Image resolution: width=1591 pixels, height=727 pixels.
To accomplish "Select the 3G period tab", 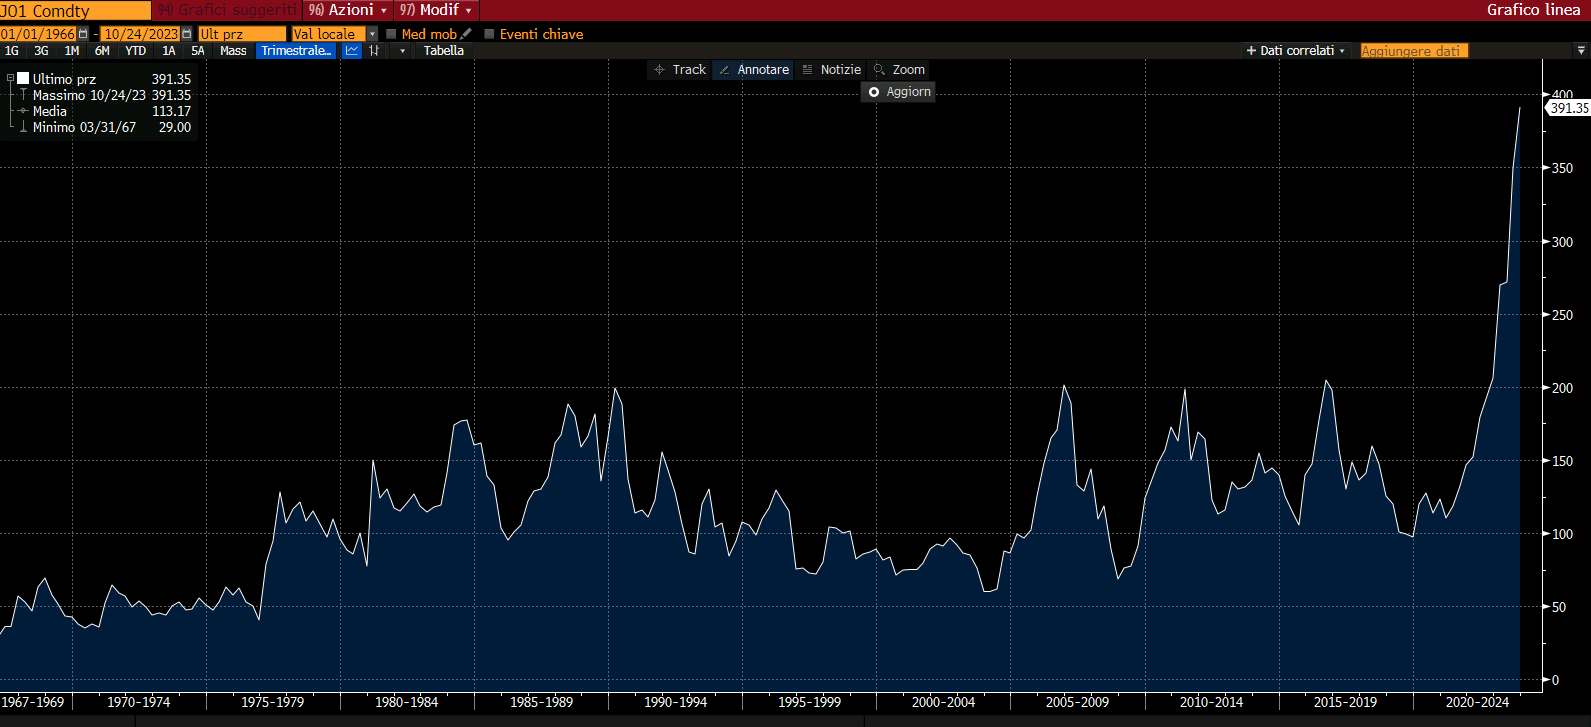I will pos(41,51).
